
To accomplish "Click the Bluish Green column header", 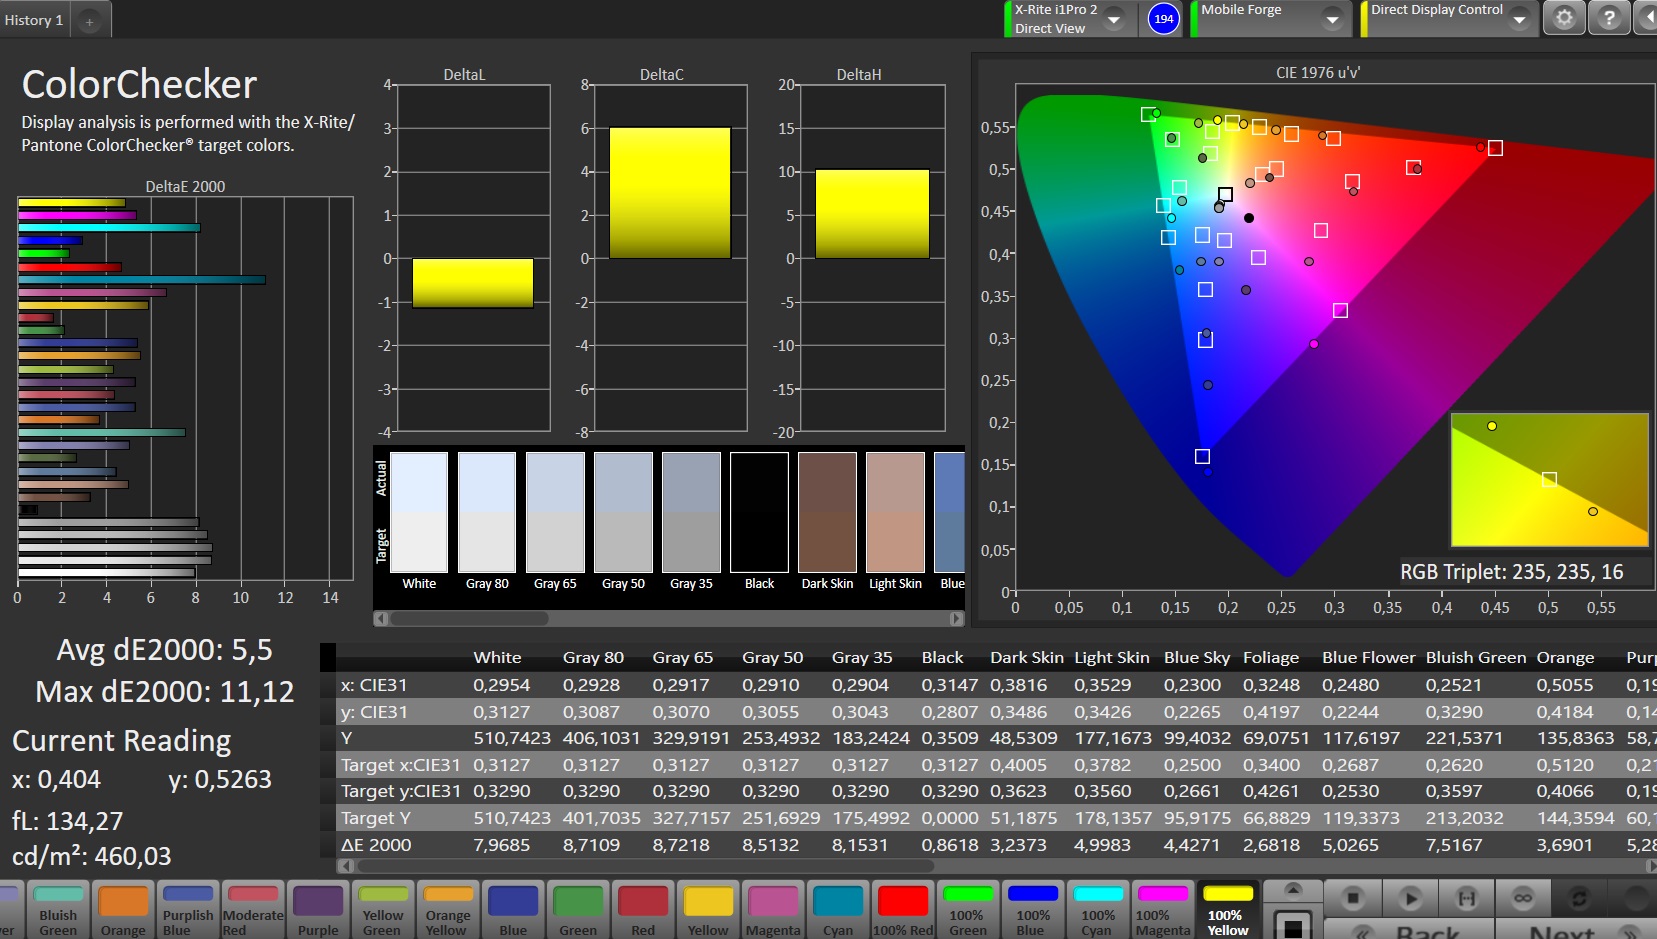I will point(1476,658).
